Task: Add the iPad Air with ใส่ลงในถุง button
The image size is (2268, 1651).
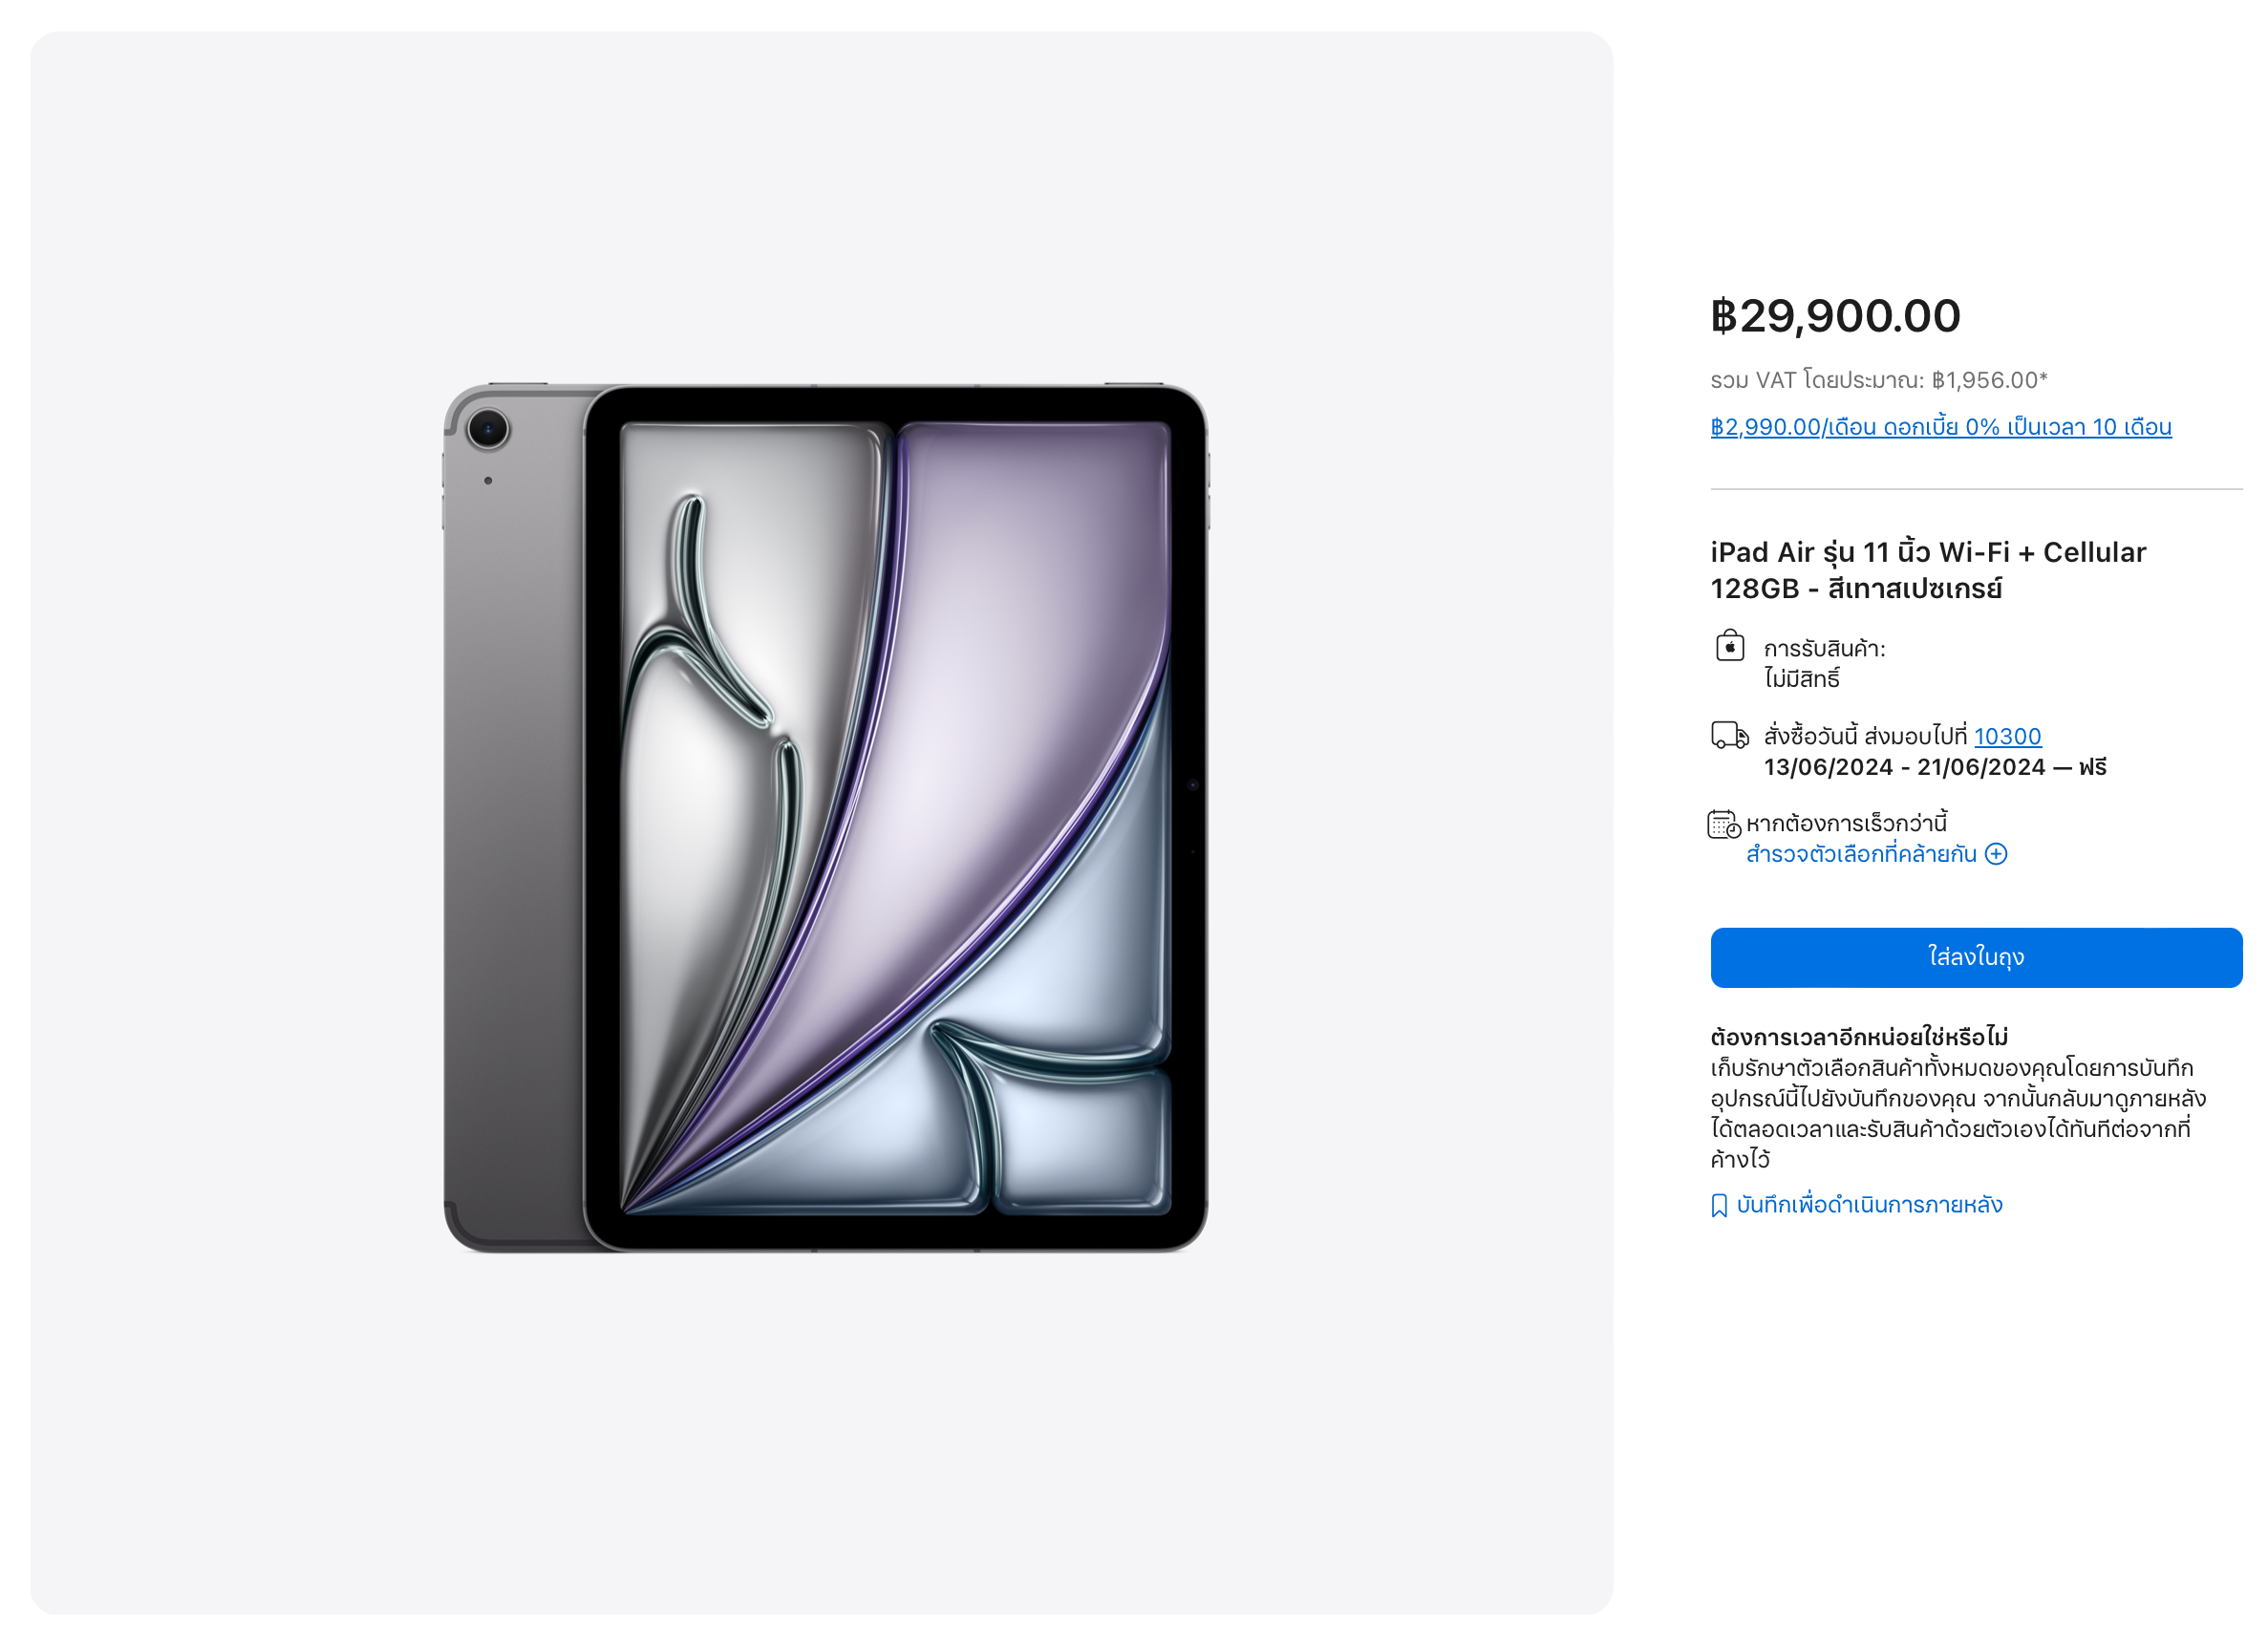Action: 1976,958
